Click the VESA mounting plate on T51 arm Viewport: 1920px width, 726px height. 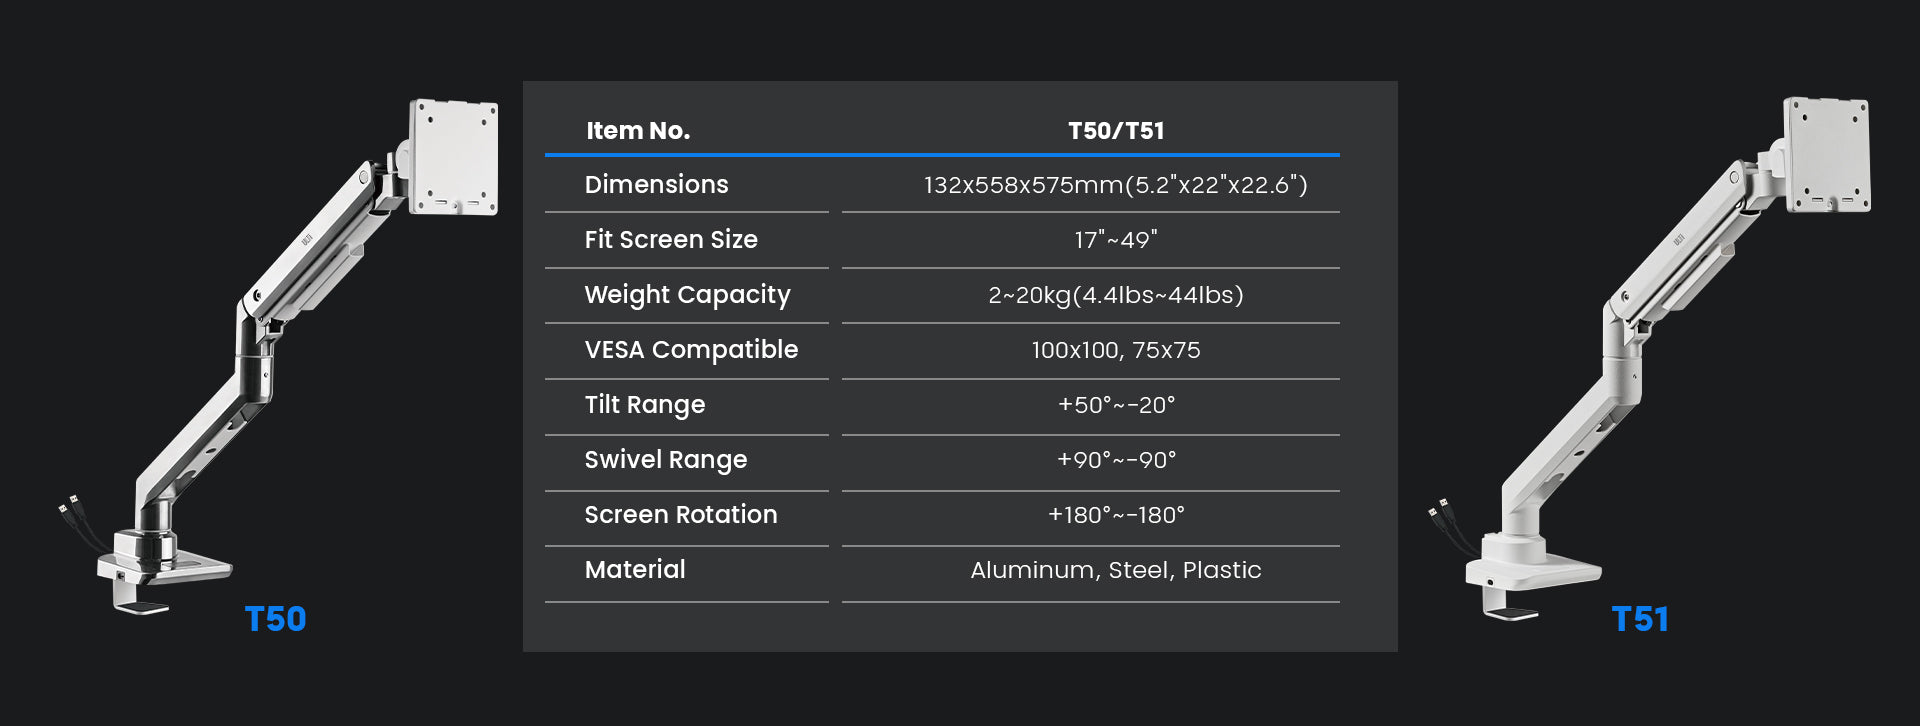coord(1827,154)
